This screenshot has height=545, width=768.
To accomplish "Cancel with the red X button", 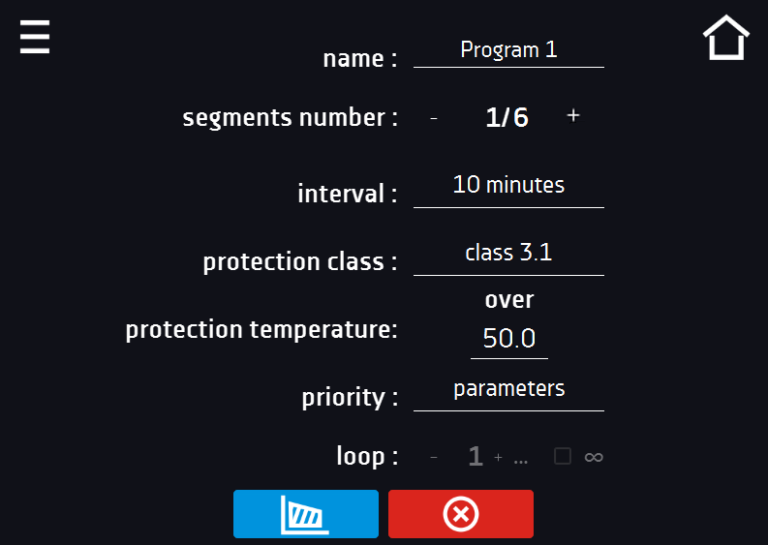I will [460, 514].
